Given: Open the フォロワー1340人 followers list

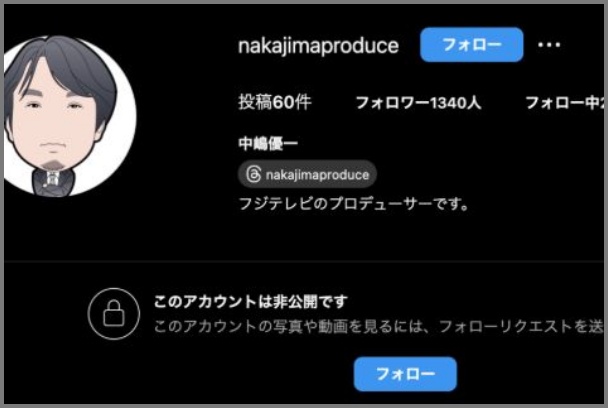Looking at the screenshot, I should point(418,103).
